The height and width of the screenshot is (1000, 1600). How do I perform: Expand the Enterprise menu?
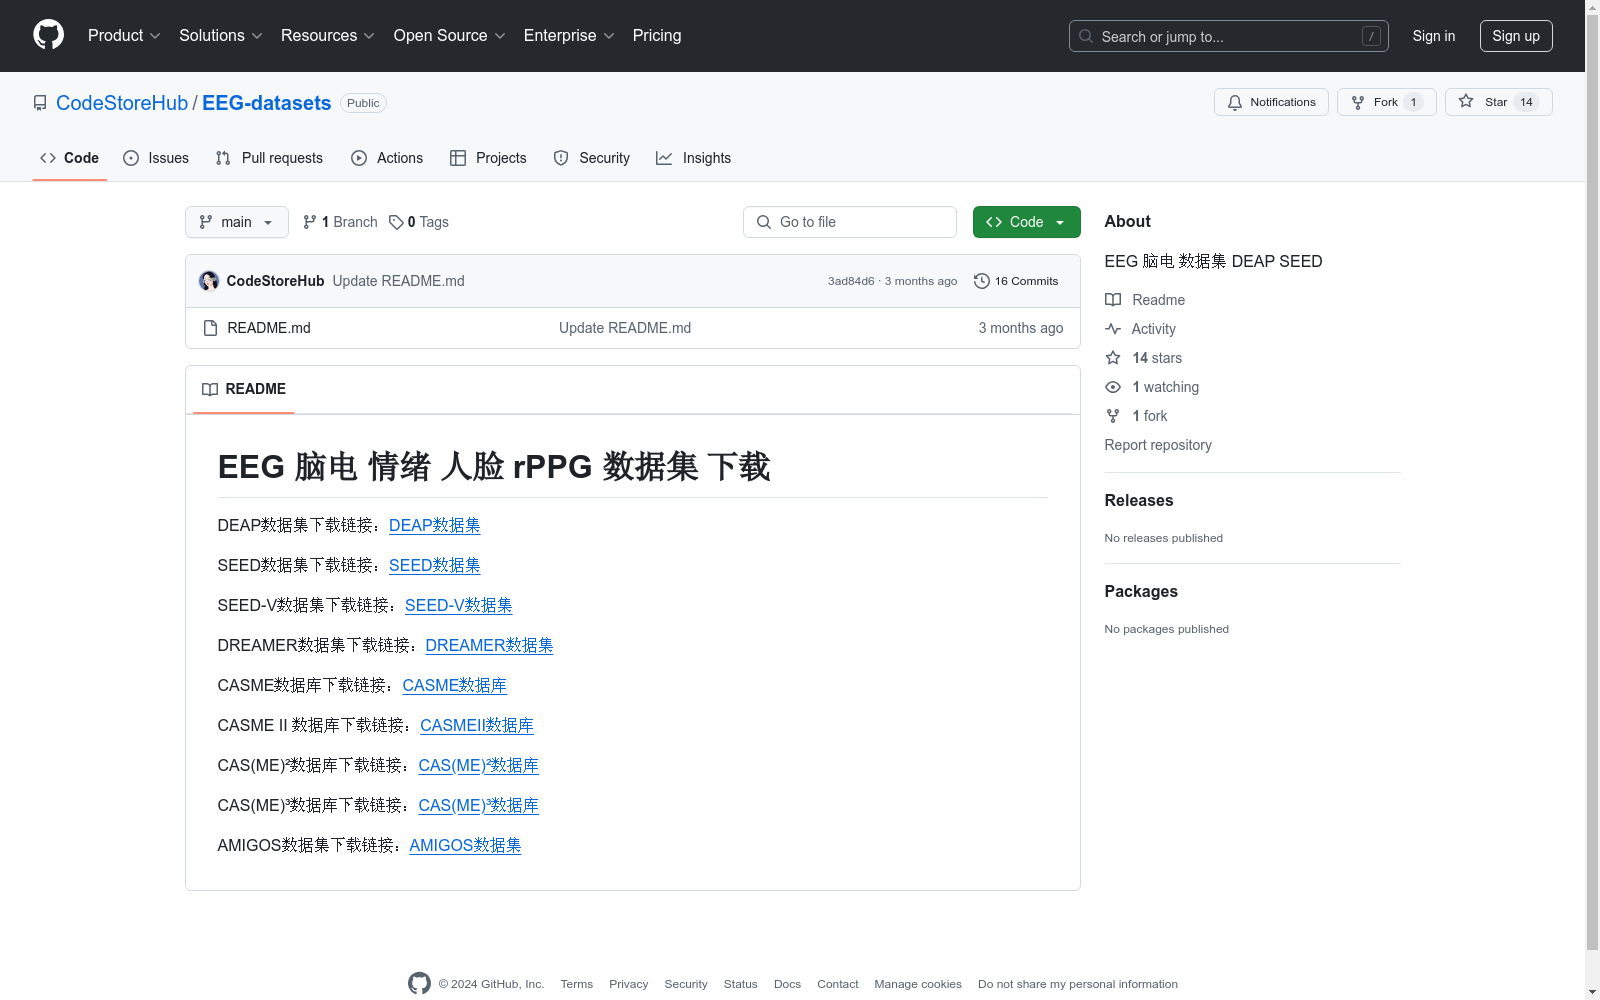tap(569, 36)
